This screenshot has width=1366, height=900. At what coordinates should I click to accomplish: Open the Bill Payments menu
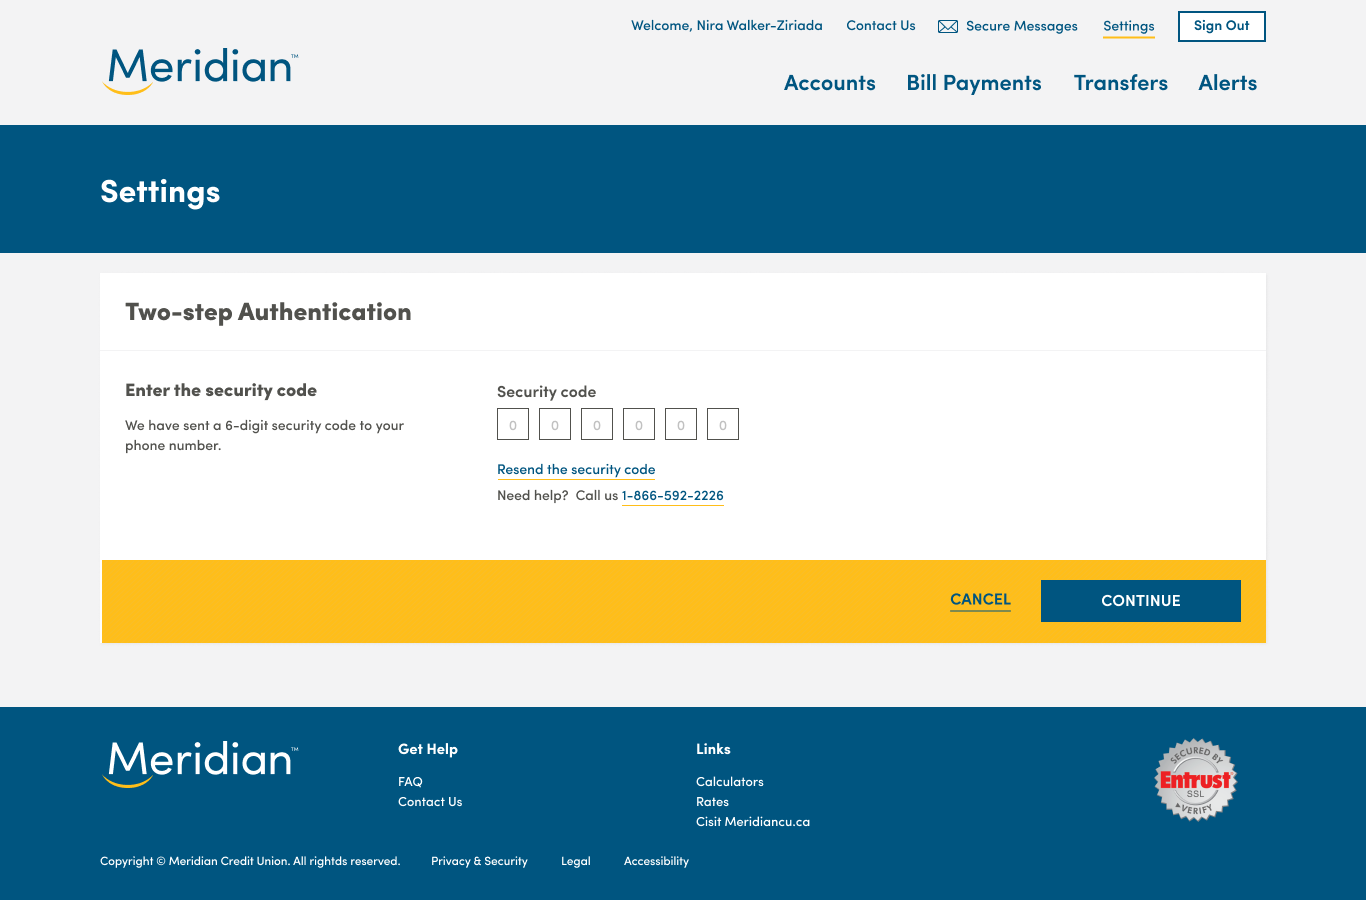pos(974,83)
